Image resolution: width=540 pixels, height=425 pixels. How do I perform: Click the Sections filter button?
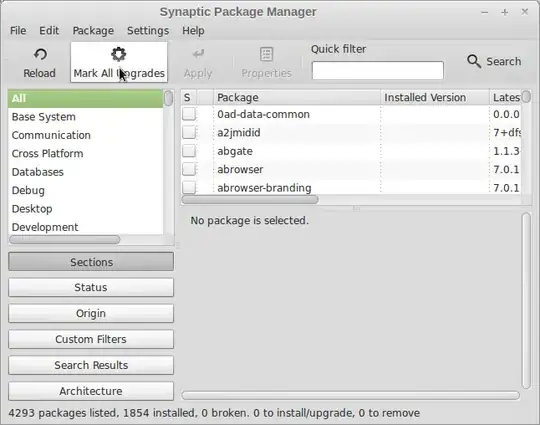pyautogui.click(x=91, y=262)
